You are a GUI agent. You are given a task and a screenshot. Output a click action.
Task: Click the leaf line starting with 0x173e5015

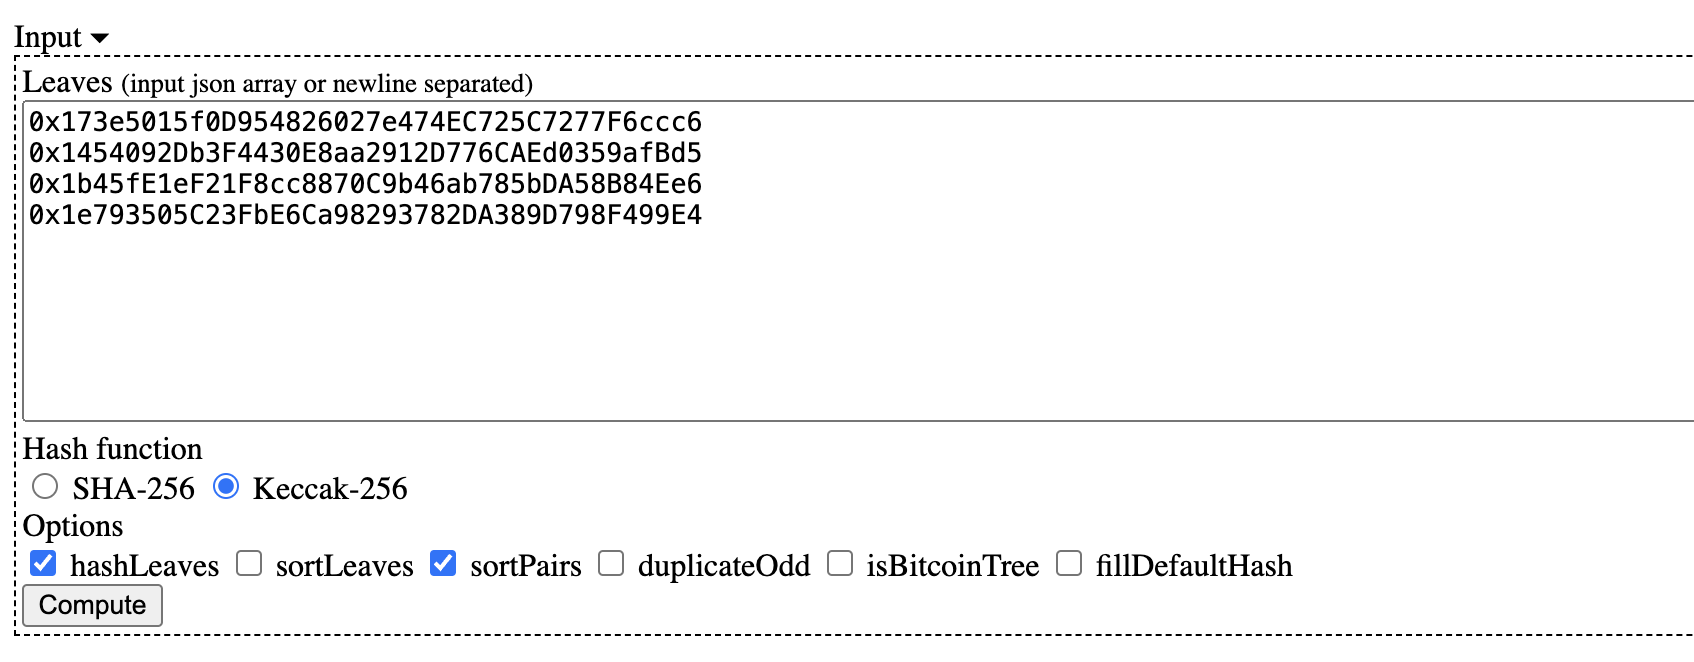click(x=365, y=122)
